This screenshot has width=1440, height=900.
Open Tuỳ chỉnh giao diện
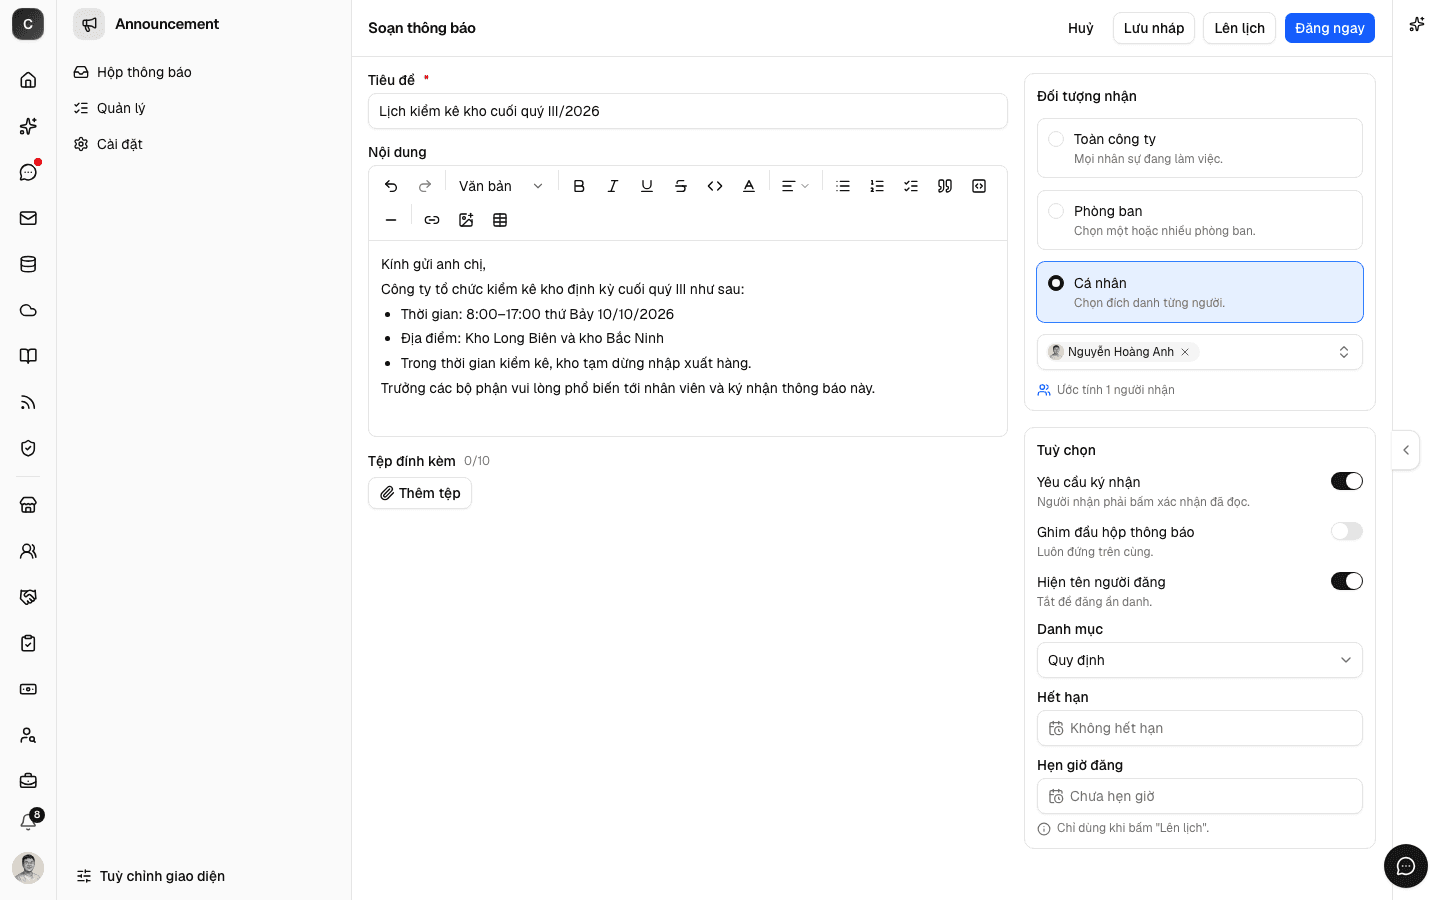[151, 876]
